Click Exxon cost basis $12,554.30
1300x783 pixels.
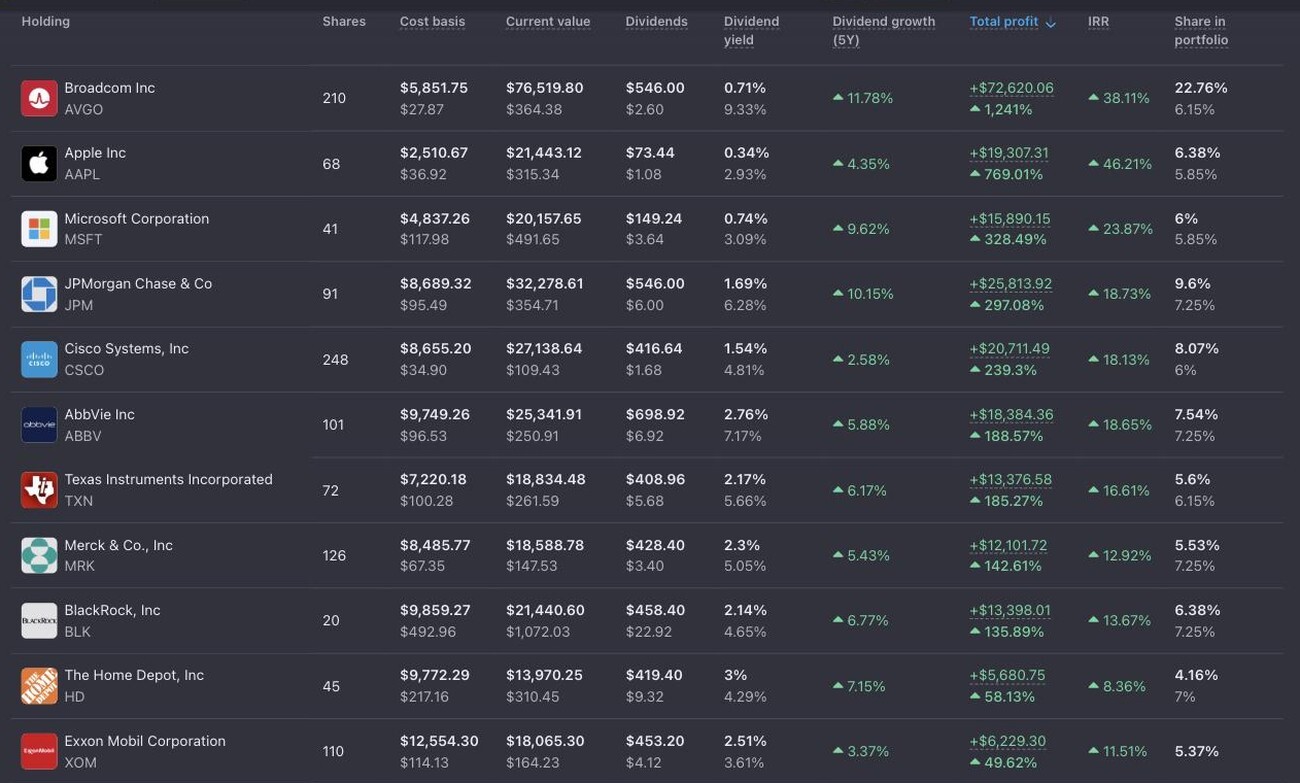pyautogui.click(x=438, y=742)
